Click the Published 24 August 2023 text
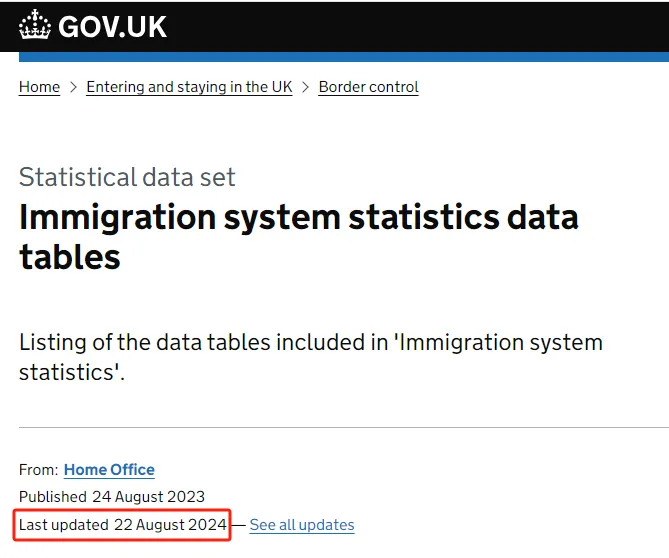The image size is (669, 558). pyautogui.click(x=112, y=497)
